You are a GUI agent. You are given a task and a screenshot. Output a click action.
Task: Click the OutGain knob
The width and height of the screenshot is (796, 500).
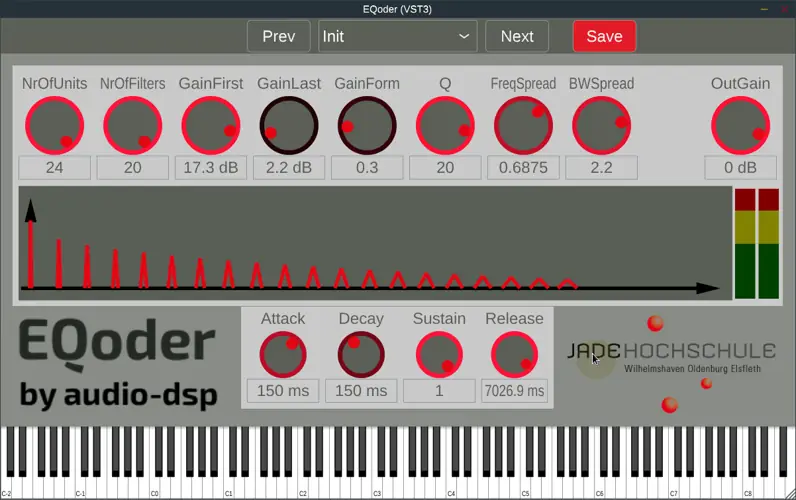pyautogui.click(x=740, y=126)
